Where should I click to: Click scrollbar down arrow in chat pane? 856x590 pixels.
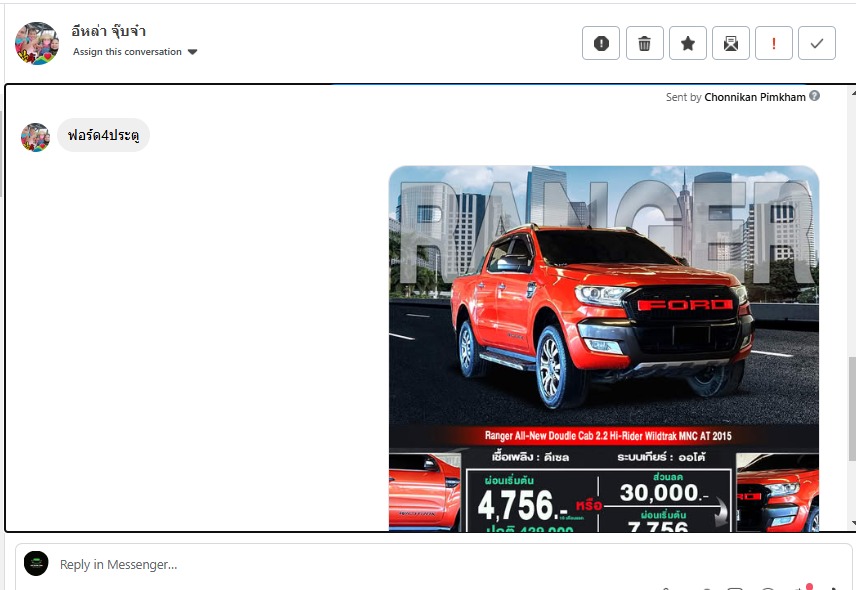point(853,523)
